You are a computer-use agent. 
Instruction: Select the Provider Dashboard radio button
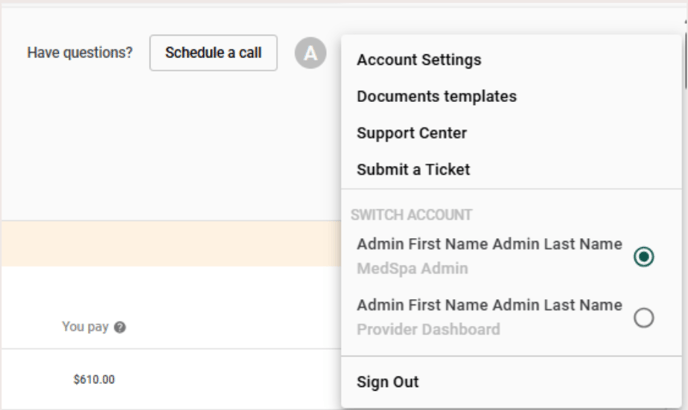(644, 318)
